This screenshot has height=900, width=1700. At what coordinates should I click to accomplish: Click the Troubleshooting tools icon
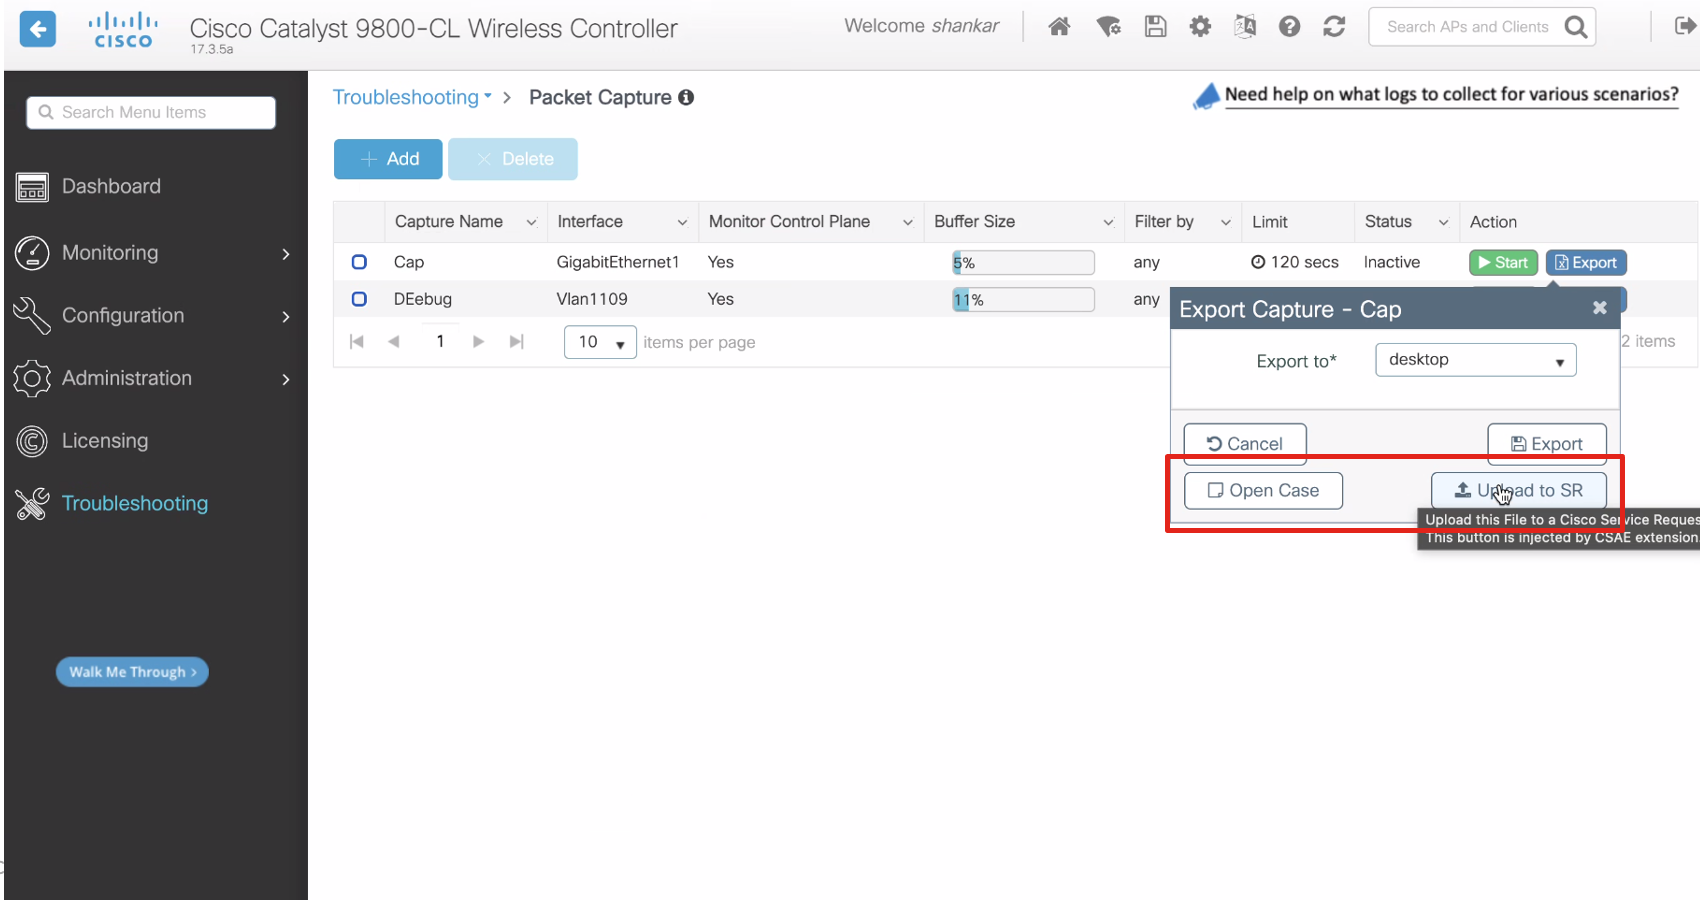click(32, 504)
